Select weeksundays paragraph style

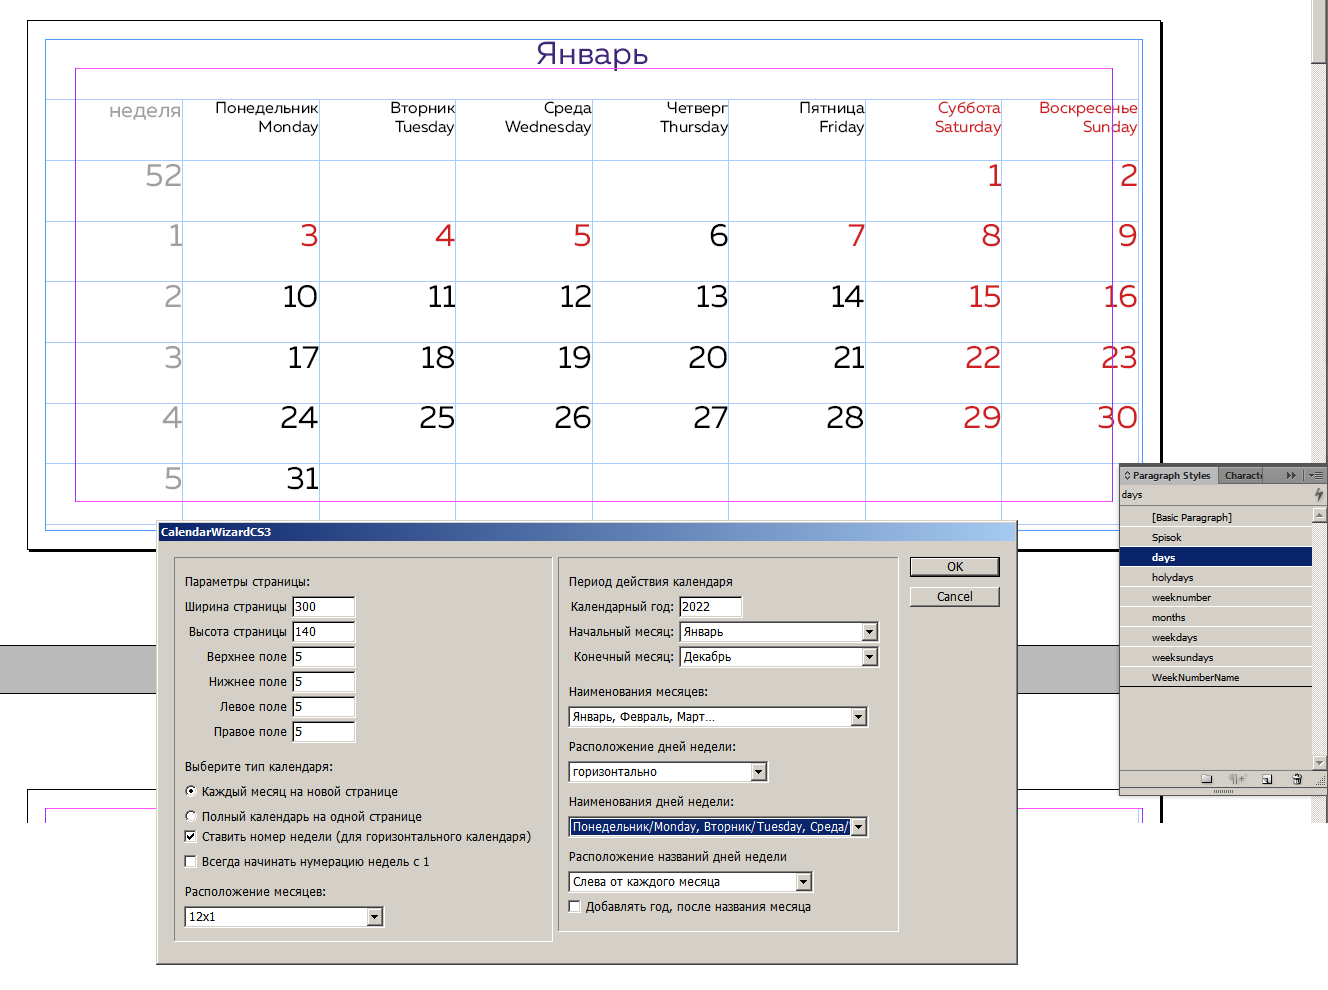[x=1216, y=657]
